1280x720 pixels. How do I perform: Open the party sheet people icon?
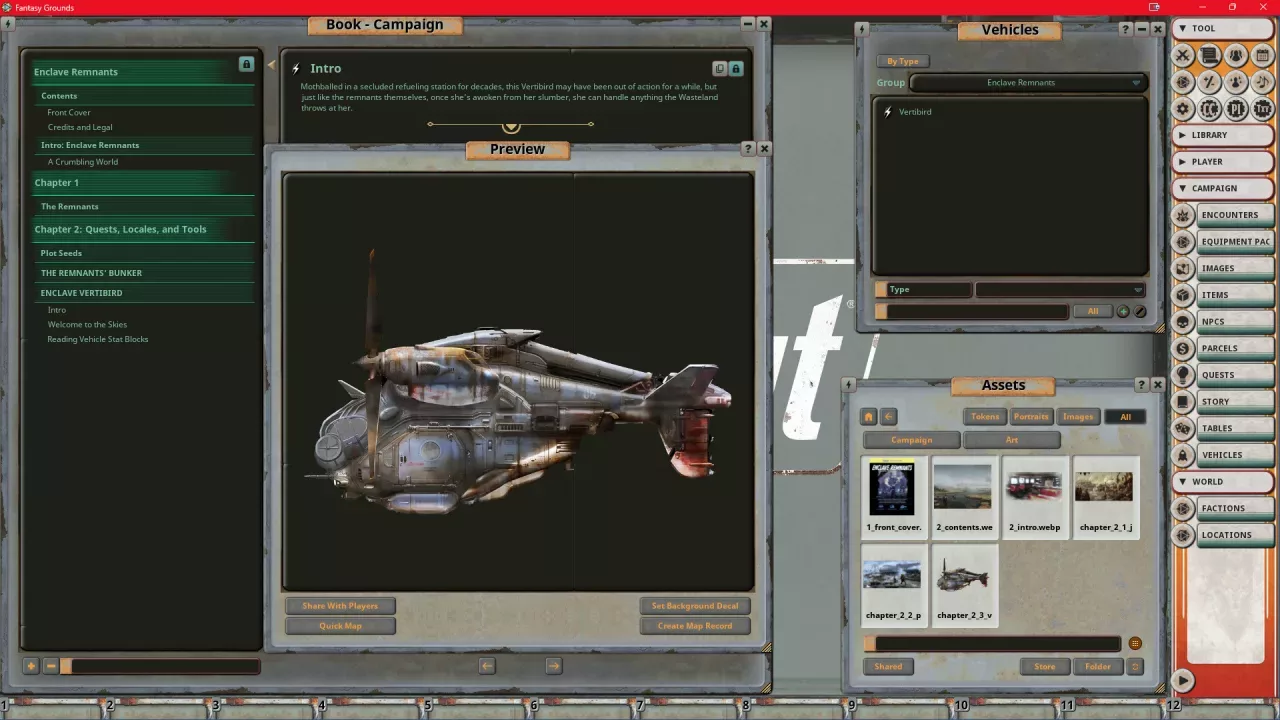1236,56
